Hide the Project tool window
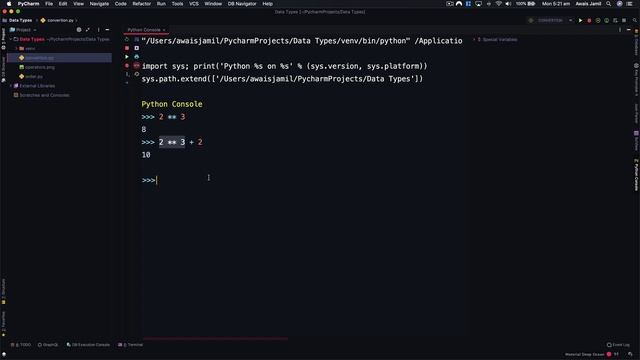 tap(107, 30)
